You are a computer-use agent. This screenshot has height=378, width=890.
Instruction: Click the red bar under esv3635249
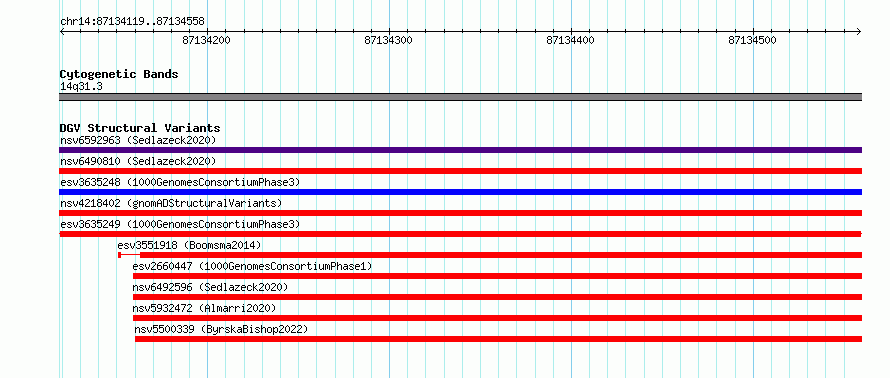coord(460,234)
